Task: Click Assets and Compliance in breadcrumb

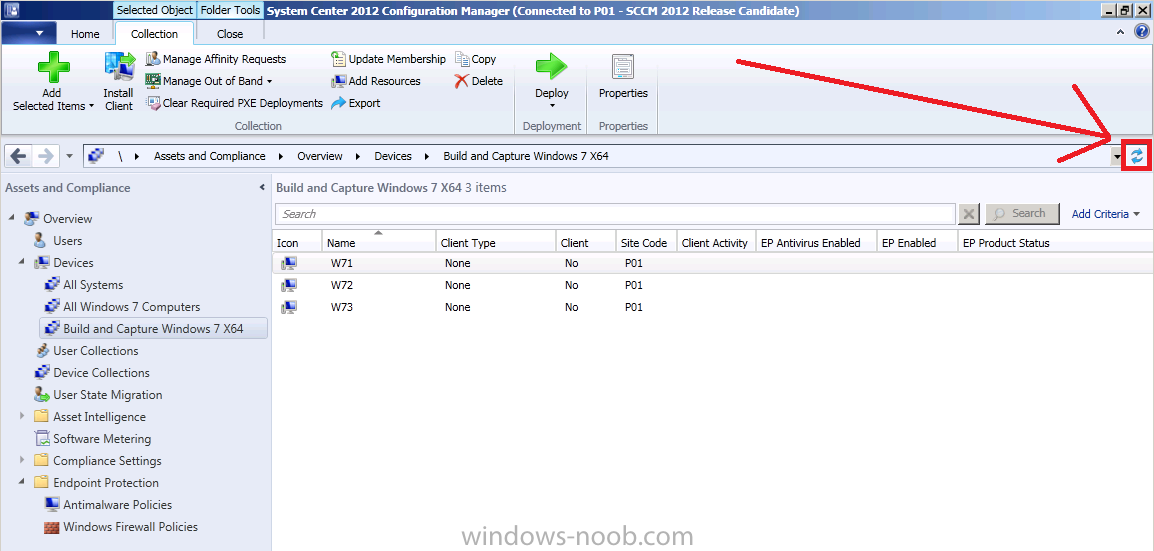Action: coord(210,156)
